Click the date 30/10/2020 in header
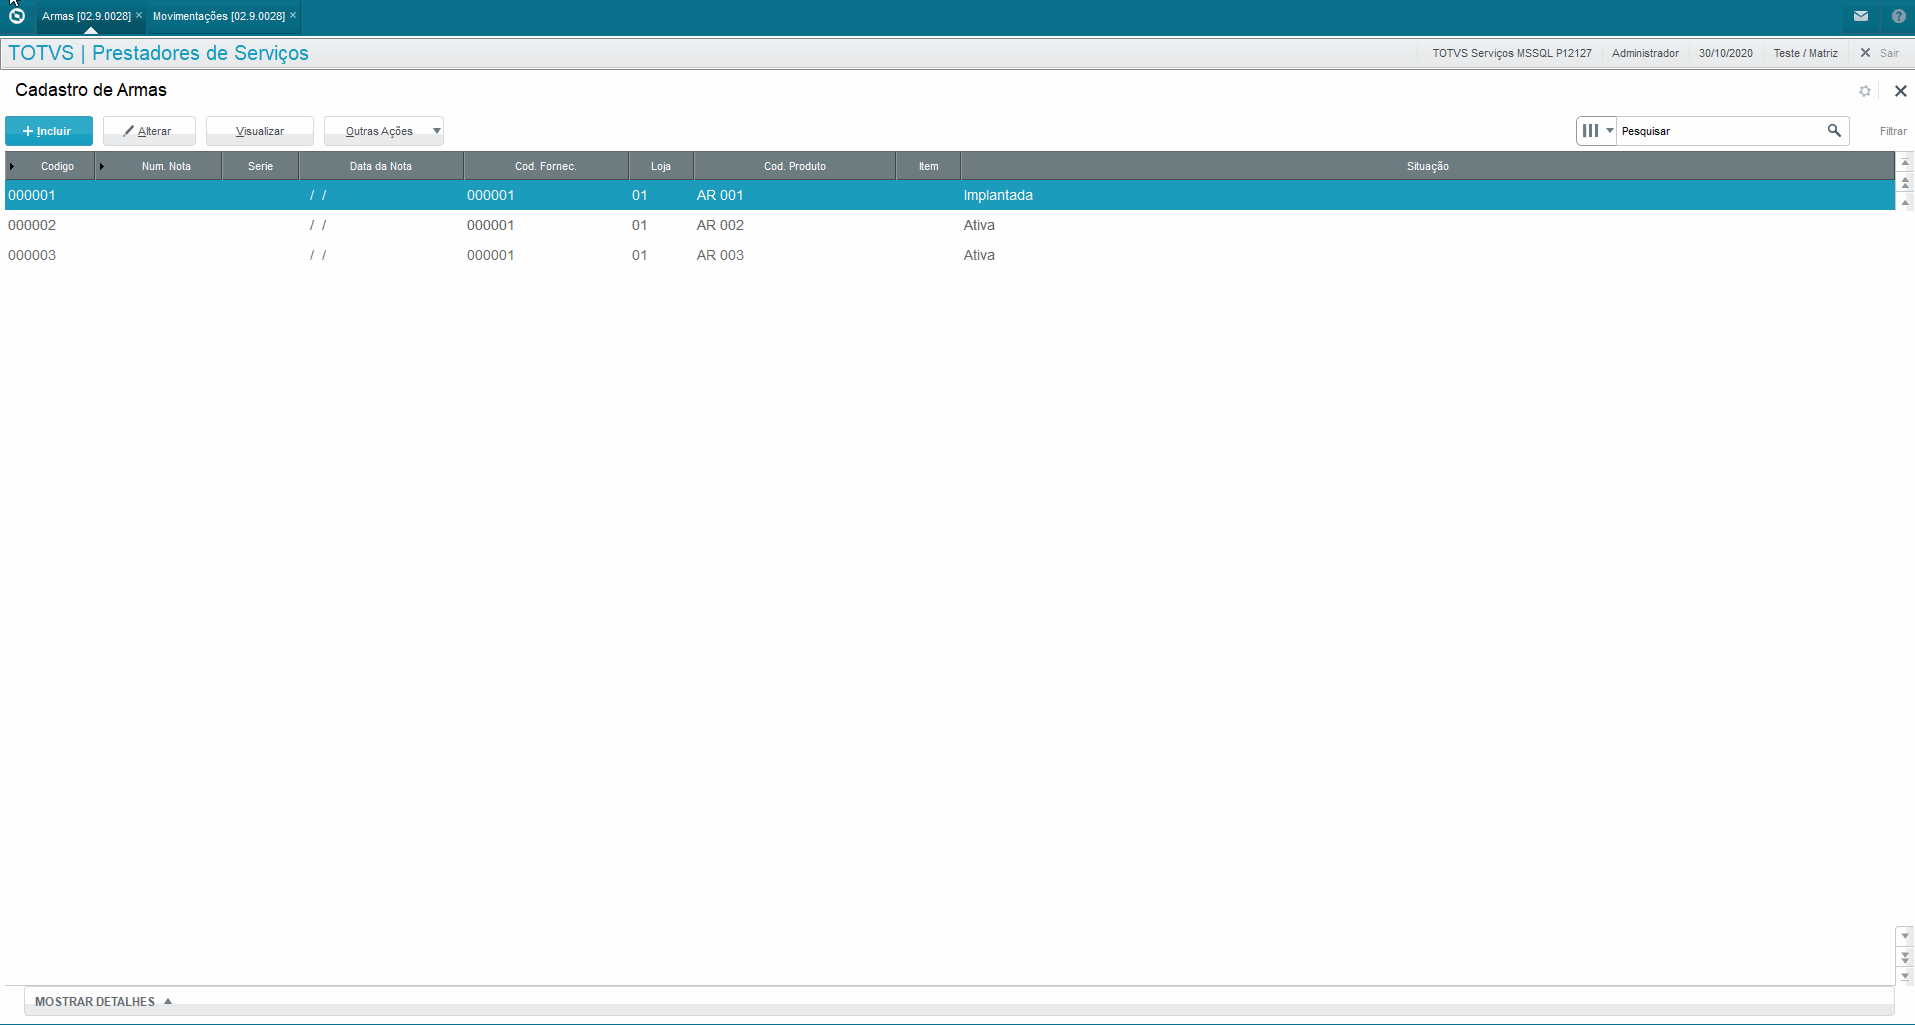 (x=1725, y=53)
